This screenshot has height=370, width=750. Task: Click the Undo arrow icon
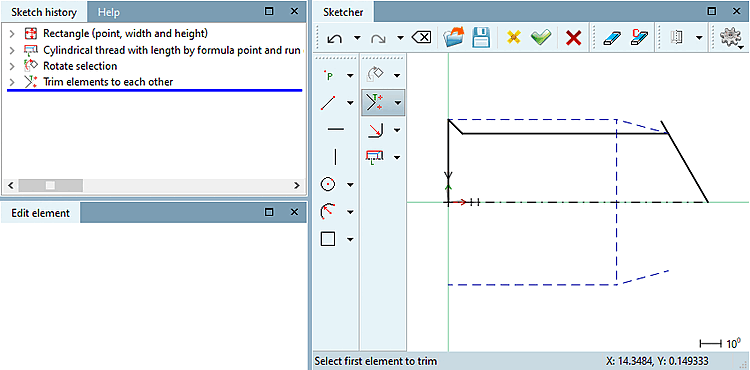click(x=334, y=38)
